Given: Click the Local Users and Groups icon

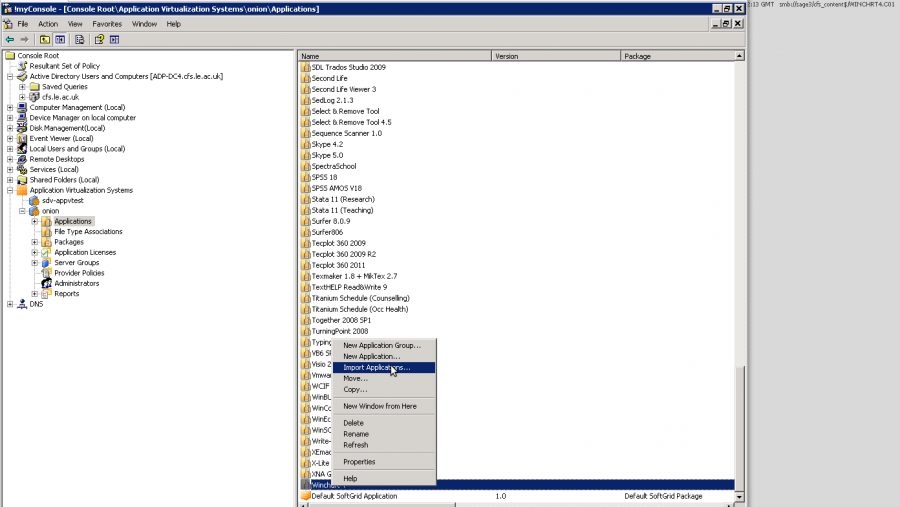Looking at the screenshot, I should pyautogui.click(x=22, y=149).
